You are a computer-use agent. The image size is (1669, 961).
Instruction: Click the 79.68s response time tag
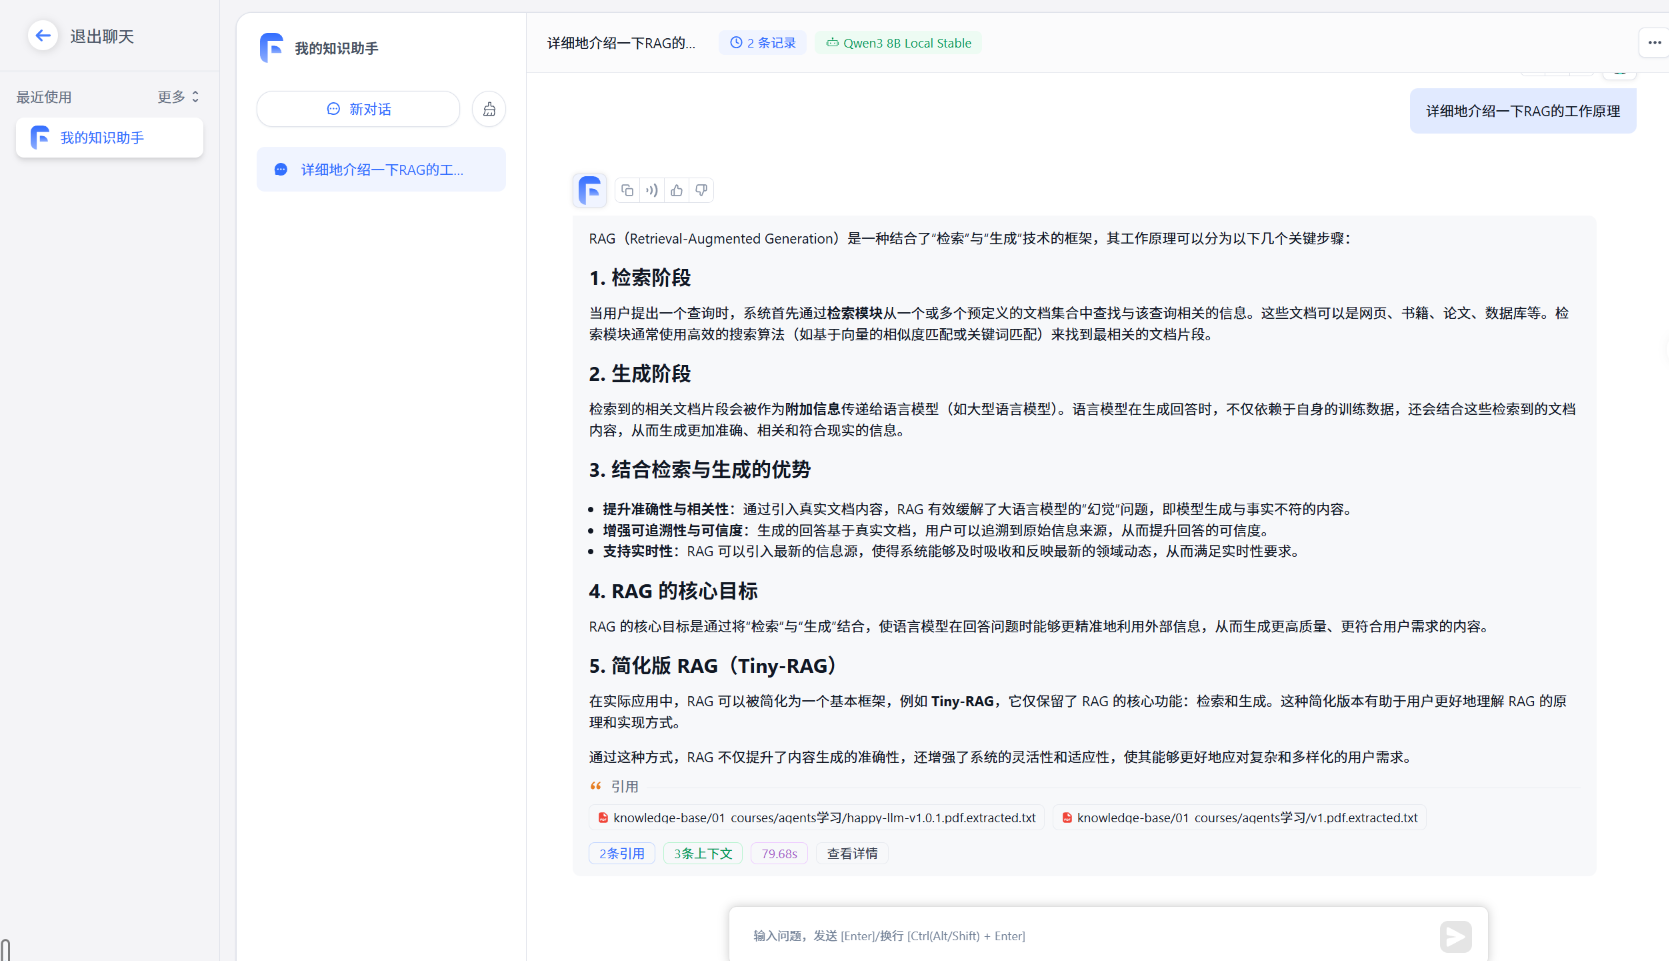(779, 853)
